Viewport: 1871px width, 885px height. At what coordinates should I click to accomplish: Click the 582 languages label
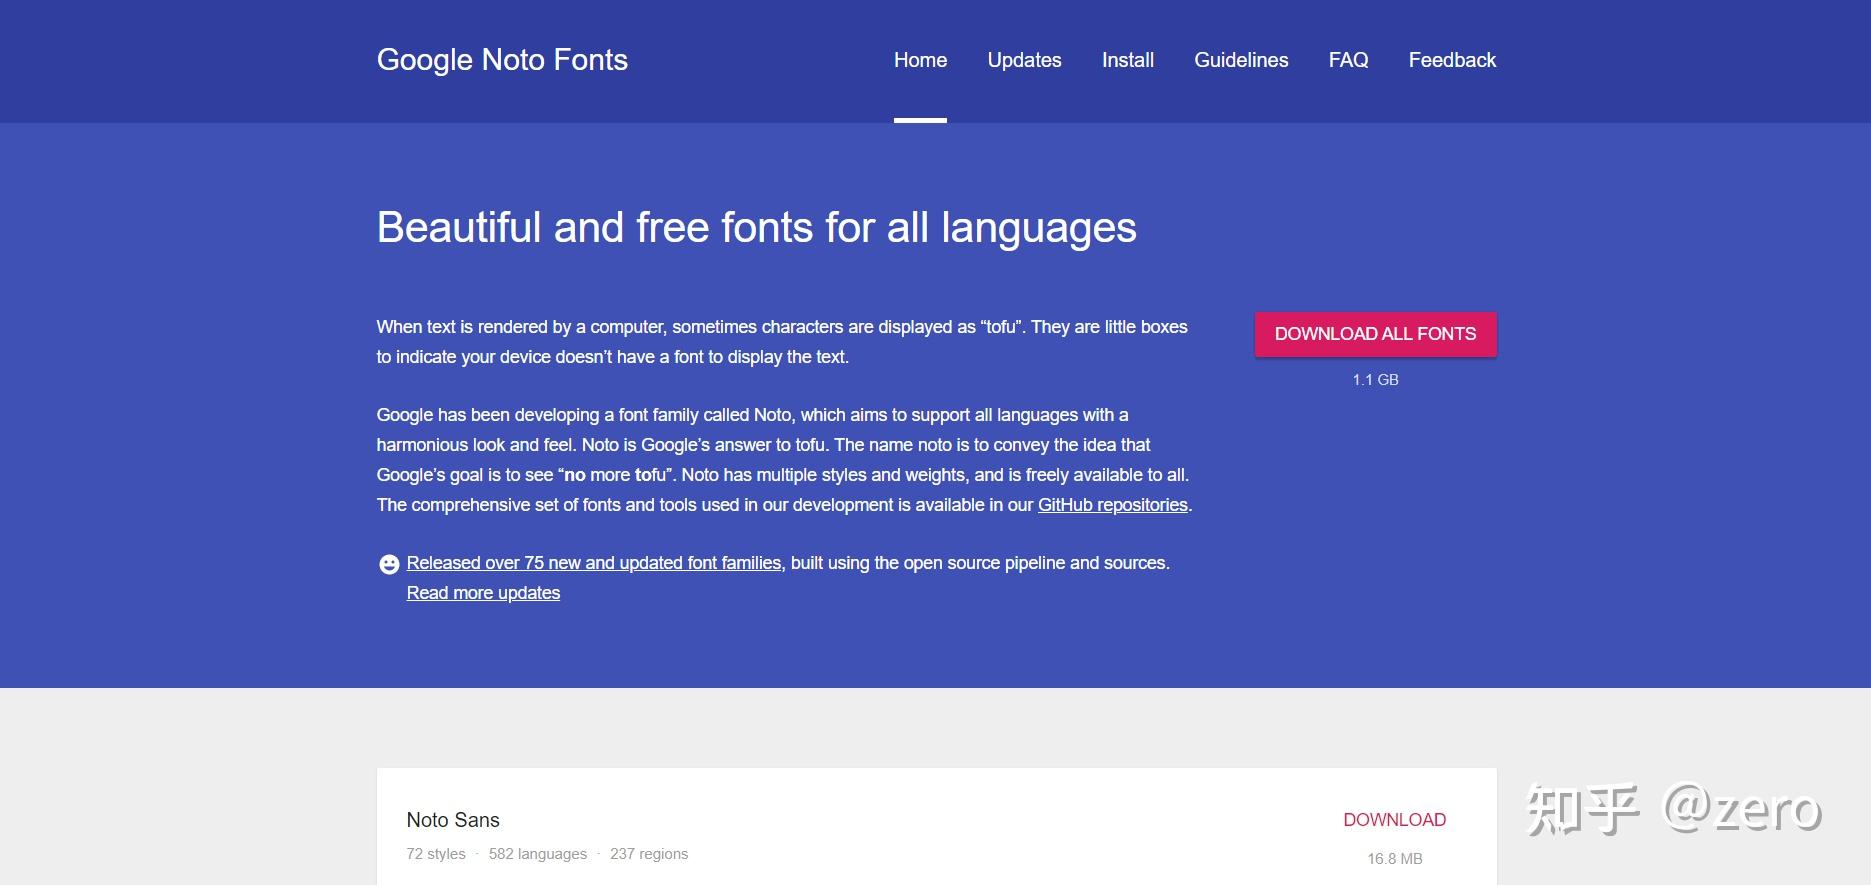coord(537,854)
